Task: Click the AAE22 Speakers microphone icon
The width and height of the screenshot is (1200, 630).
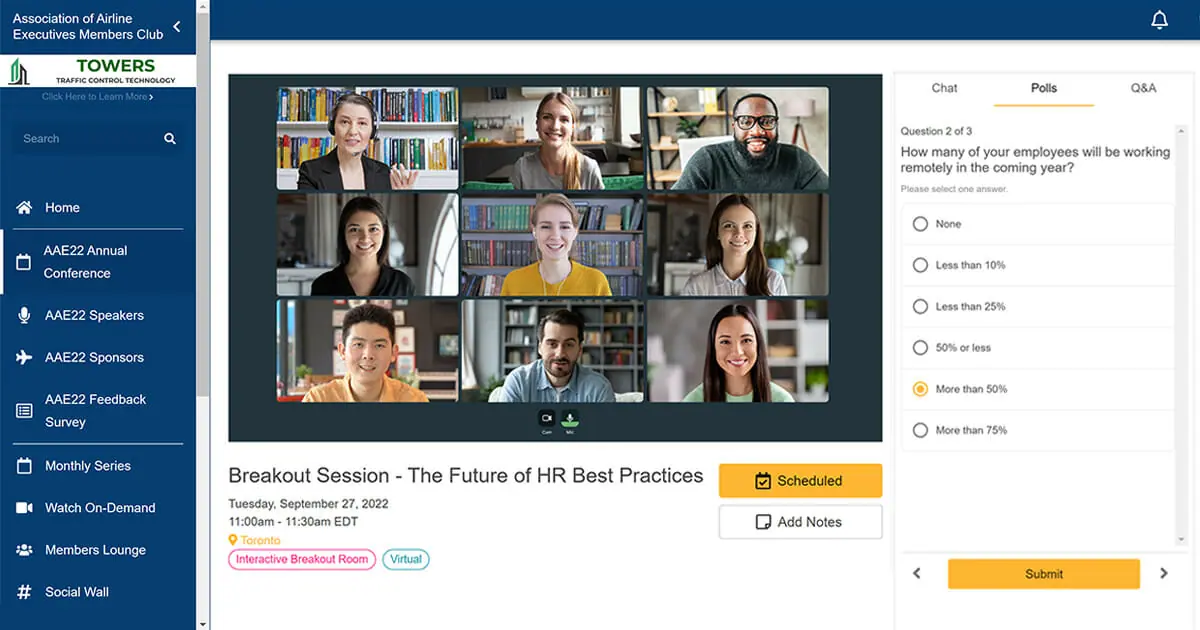Action: click(x=25, y=315)
